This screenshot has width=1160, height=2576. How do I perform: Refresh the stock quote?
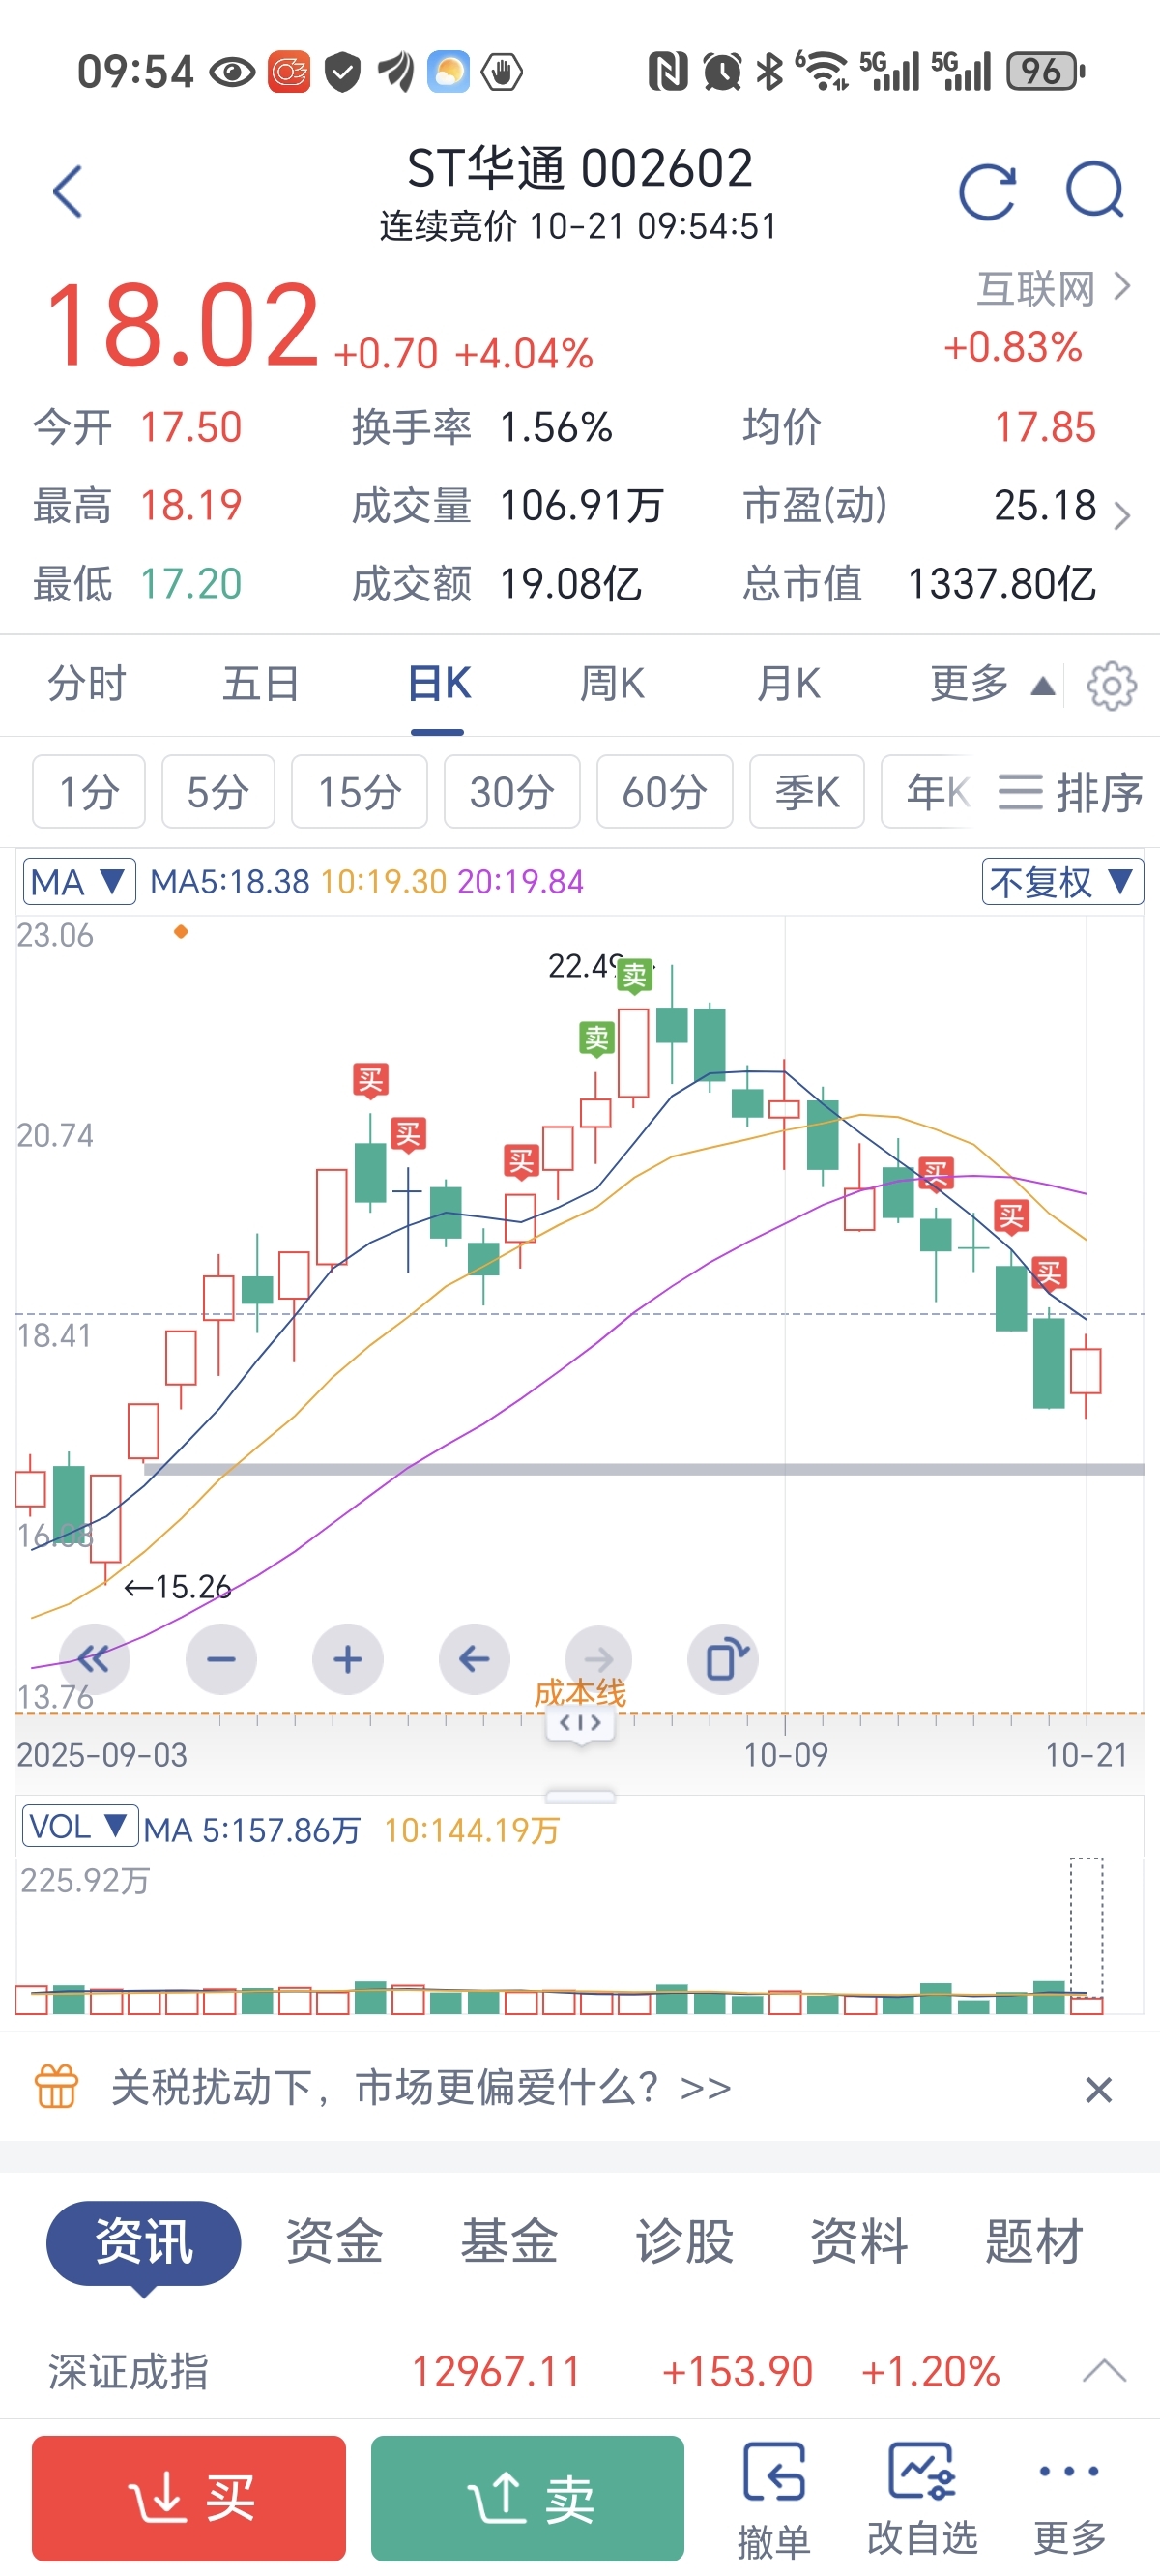point(986,191)
